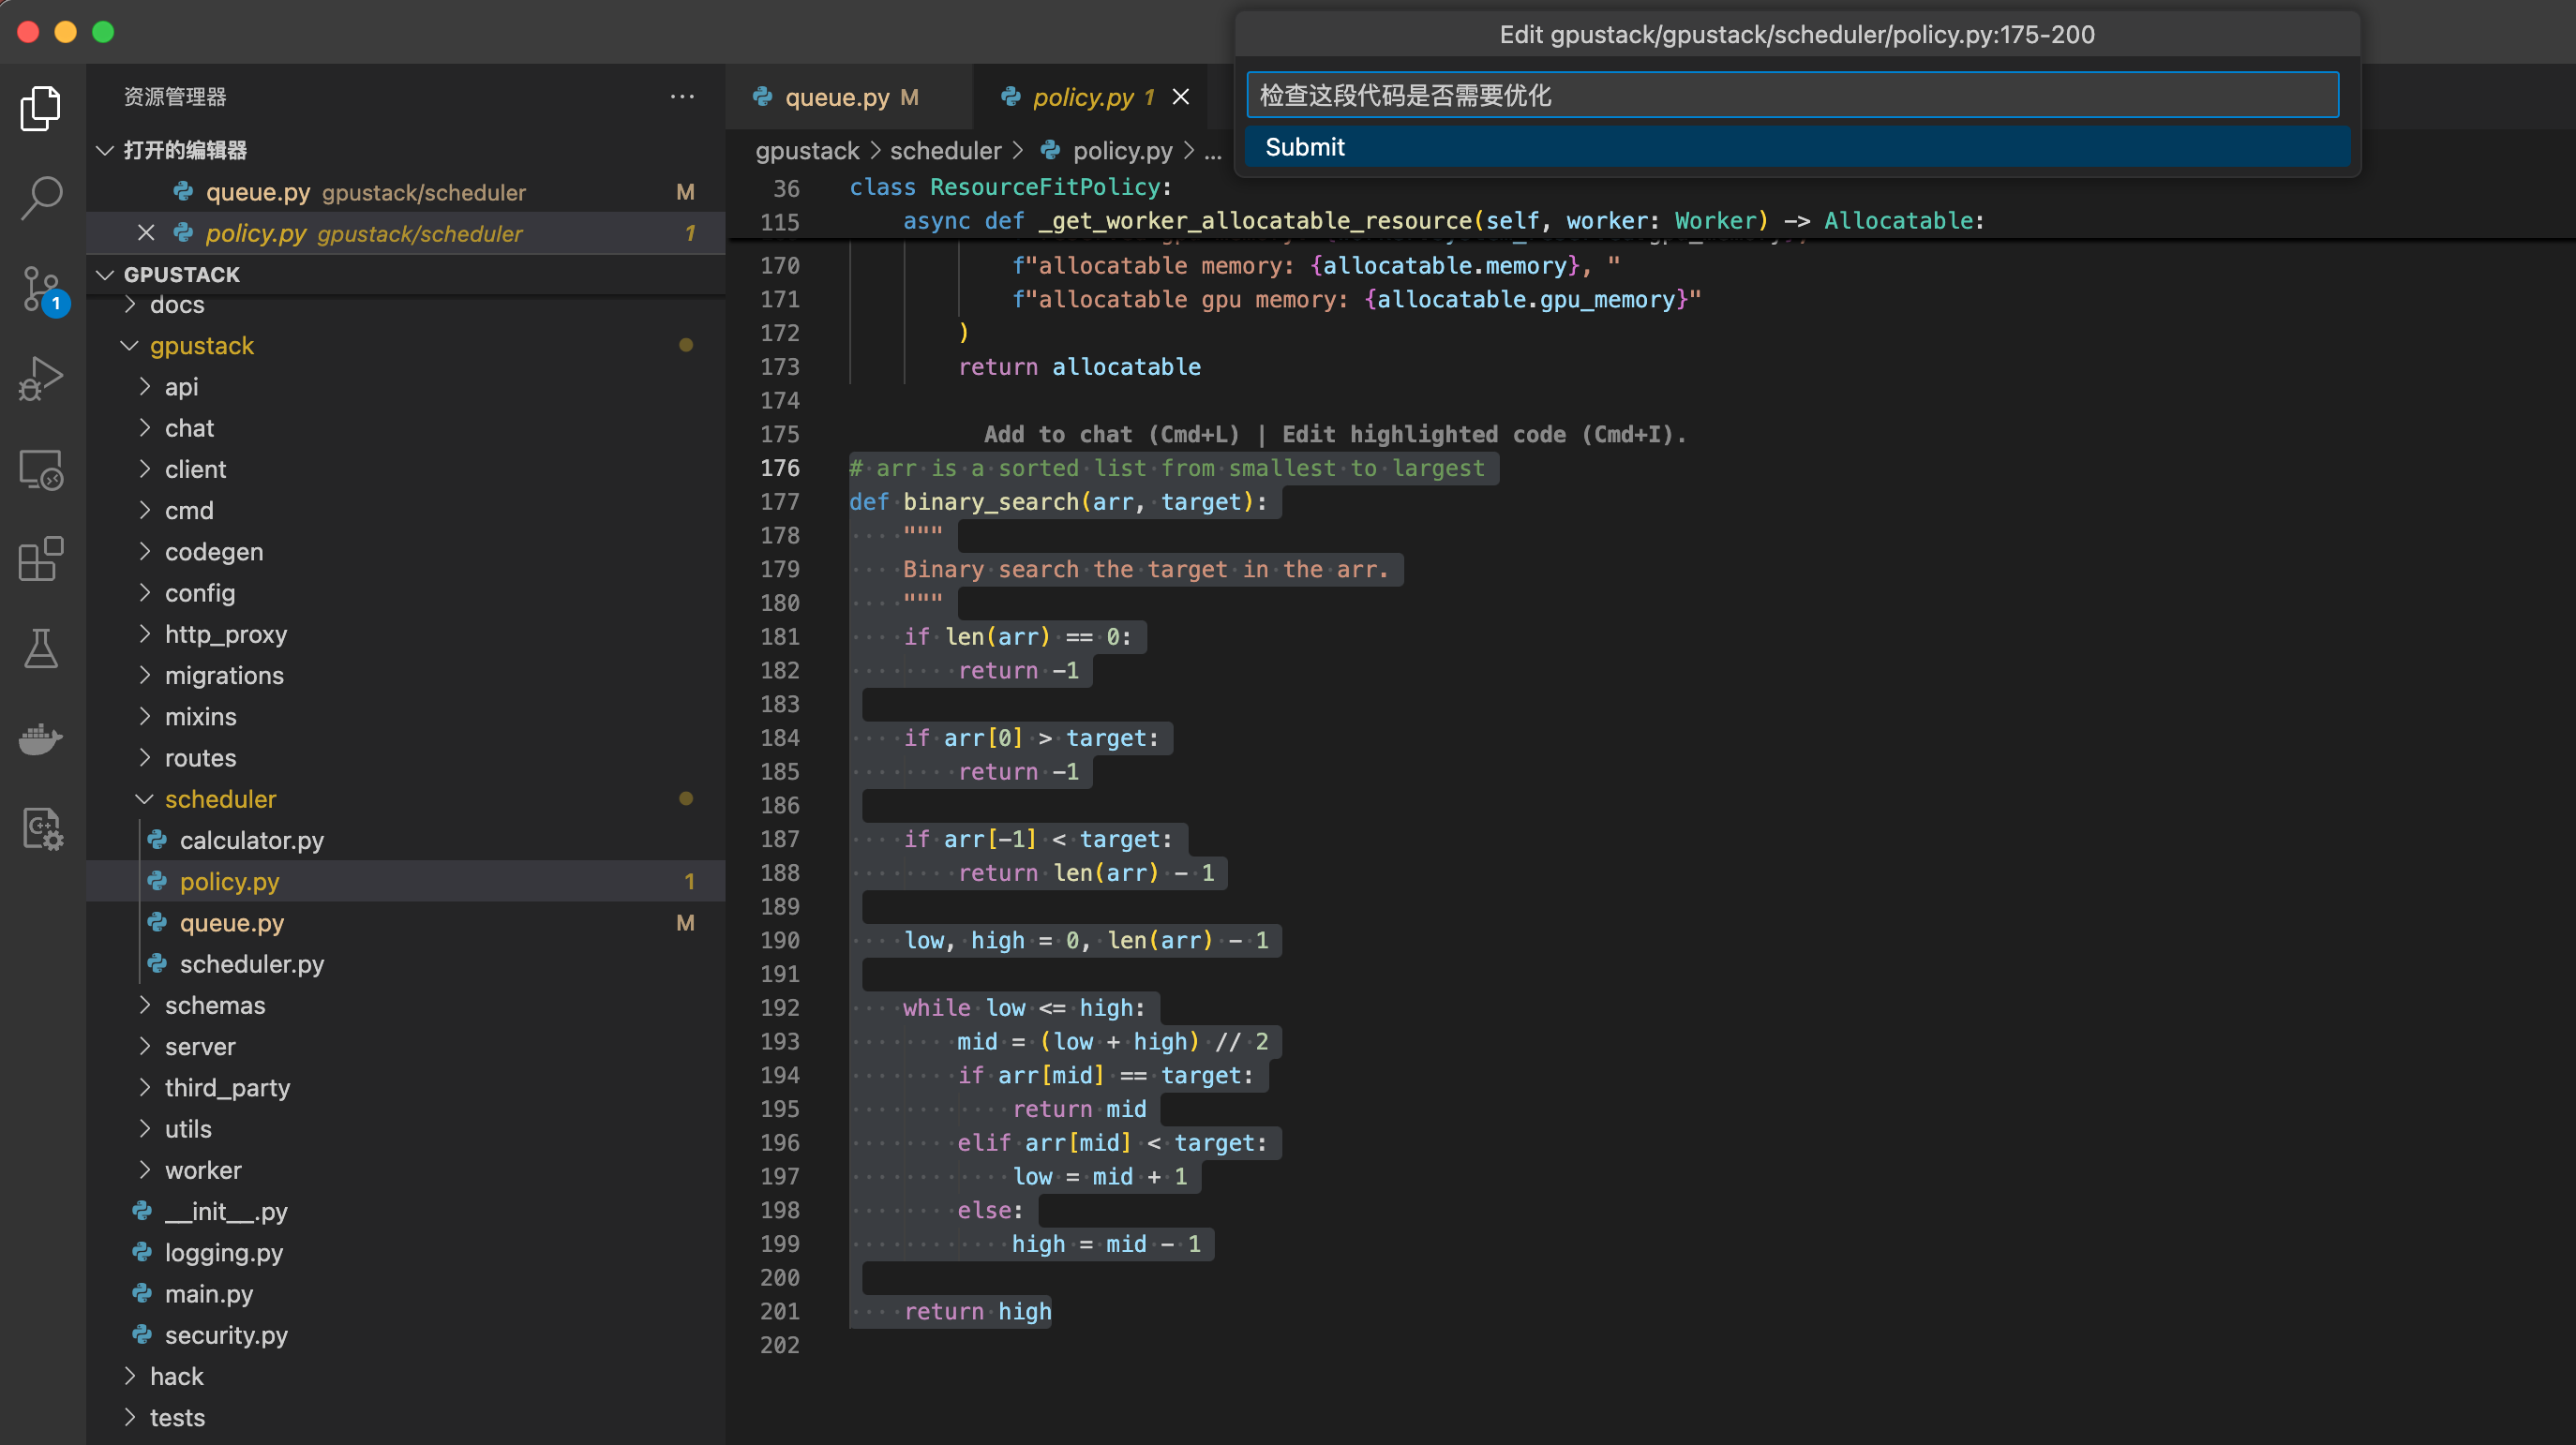This screenshot has width=2576, height=1445.
Task: Click the explorer more actions ellipsis
Action: [682, 97]
